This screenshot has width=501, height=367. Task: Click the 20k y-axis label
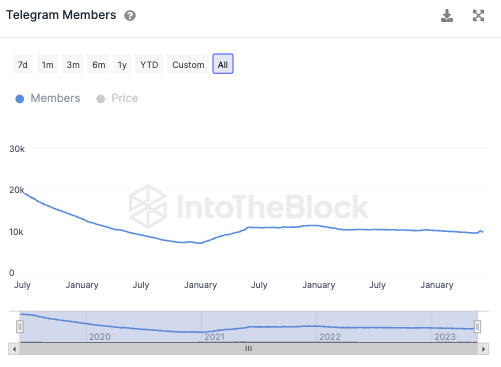(x=17, y=190)
